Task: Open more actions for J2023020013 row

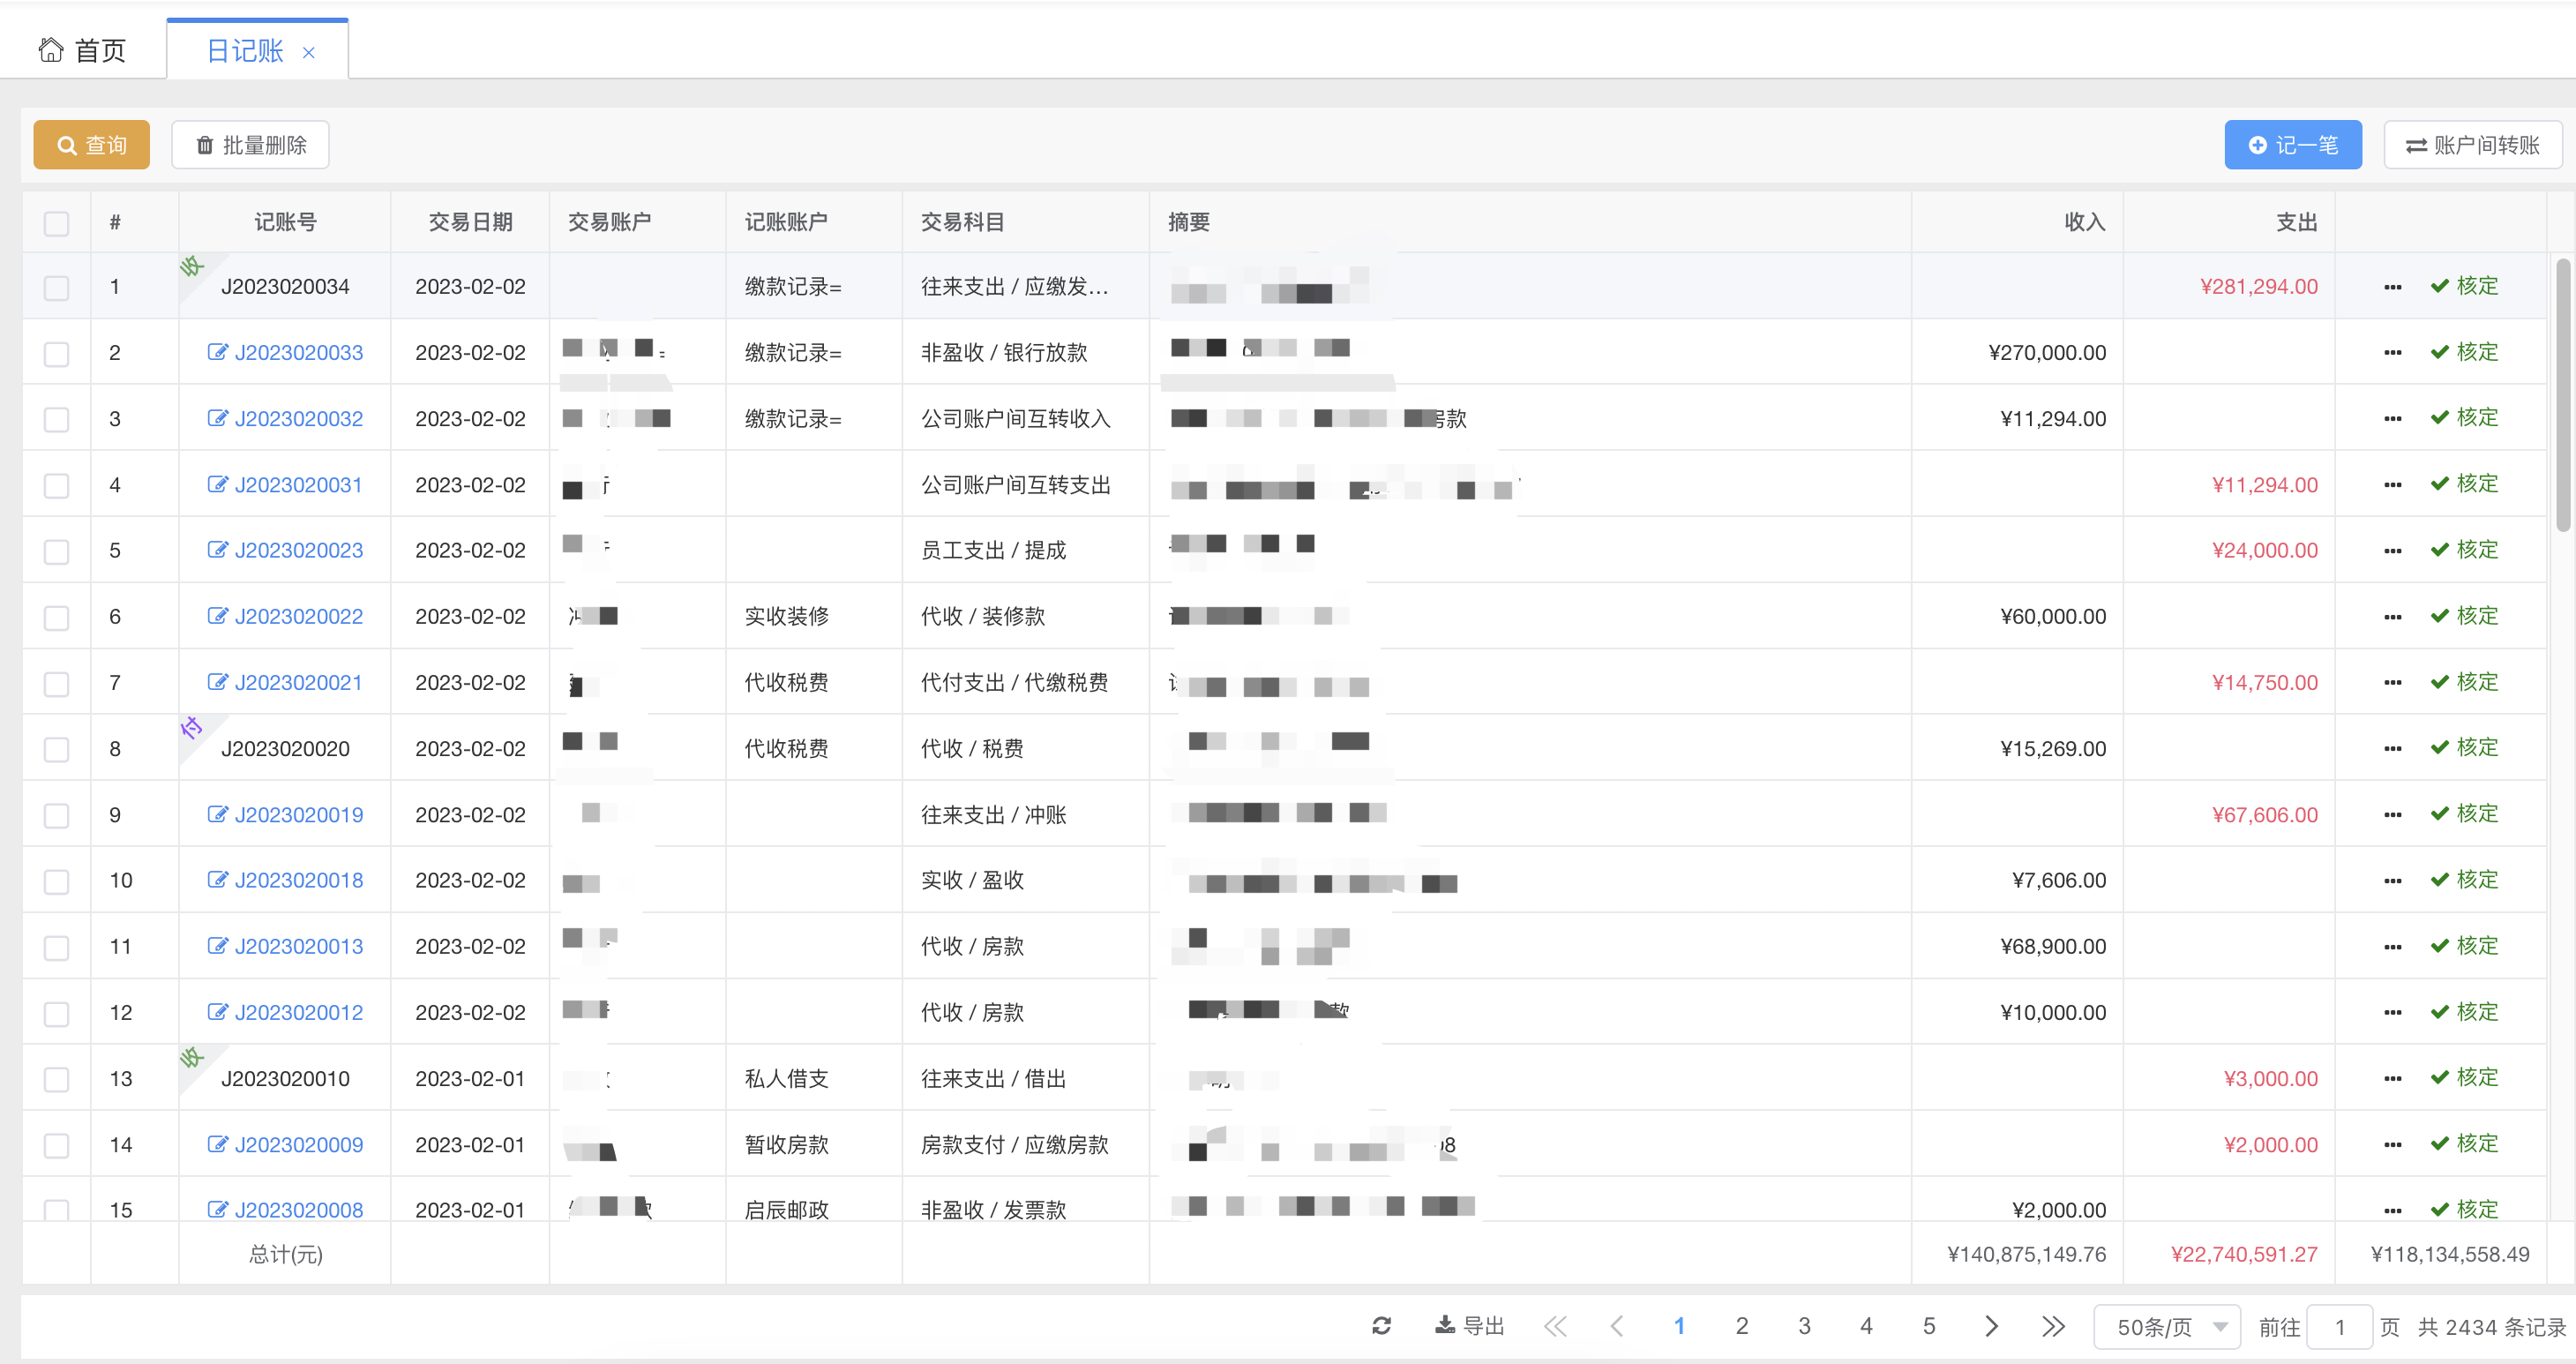Action: tap(2392, 946)
